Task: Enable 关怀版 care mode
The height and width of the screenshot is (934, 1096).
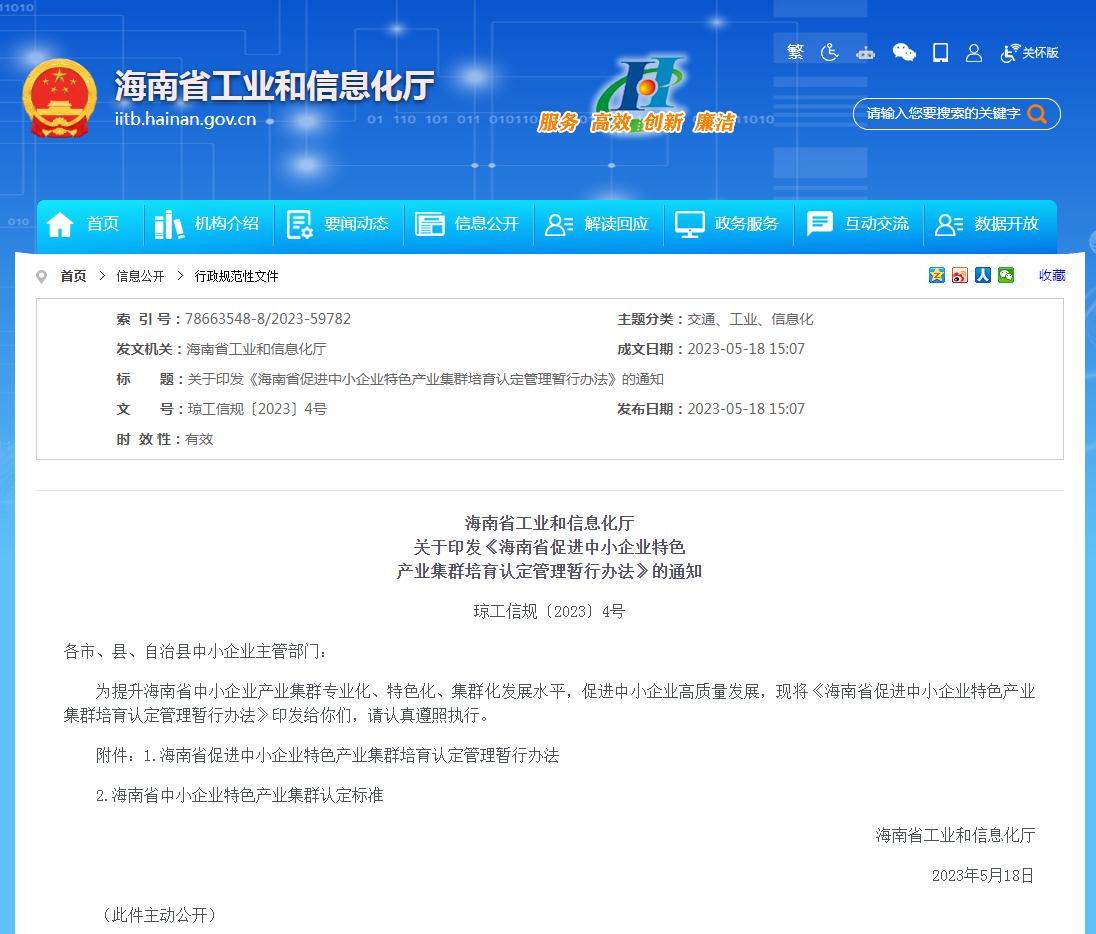Action: point(1030,53)
